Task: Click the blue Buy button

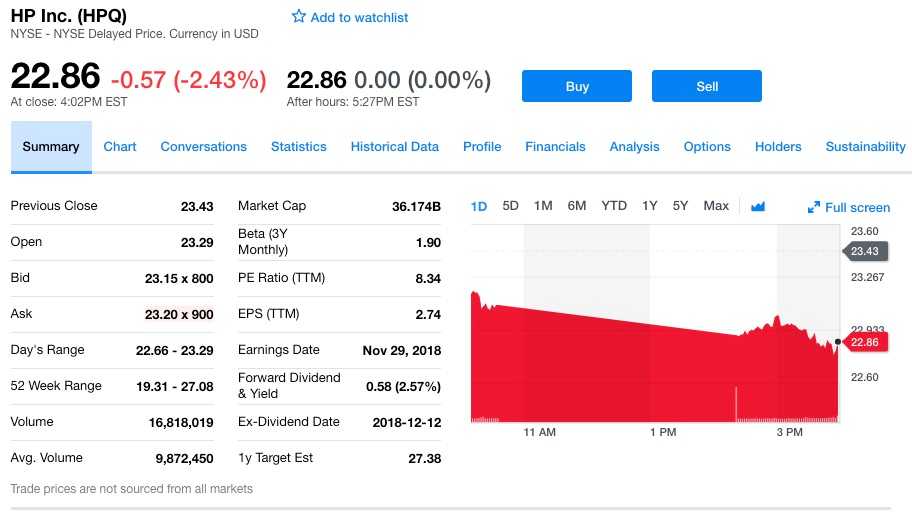Action: [x=576, y=86]
